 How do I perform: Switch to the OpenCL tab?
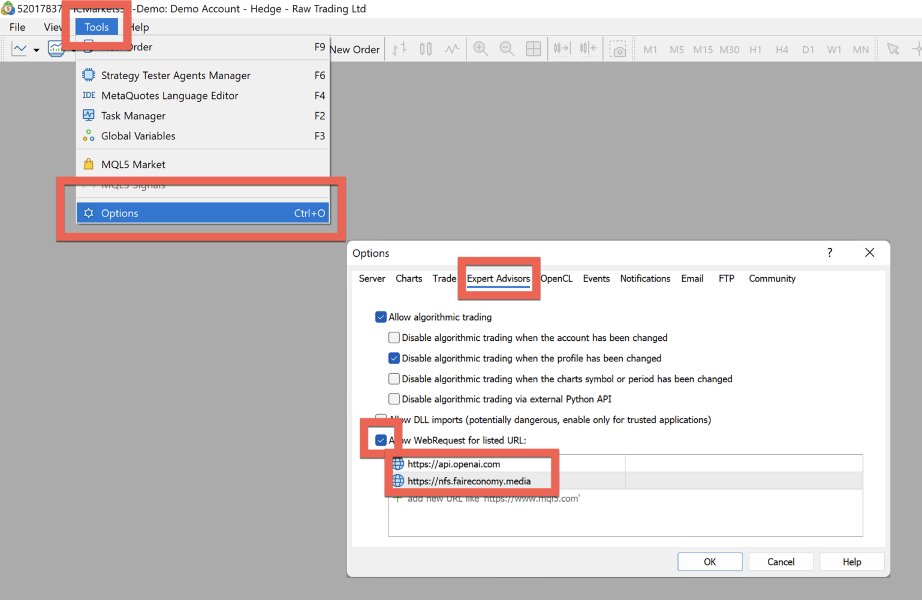[556, 279]
